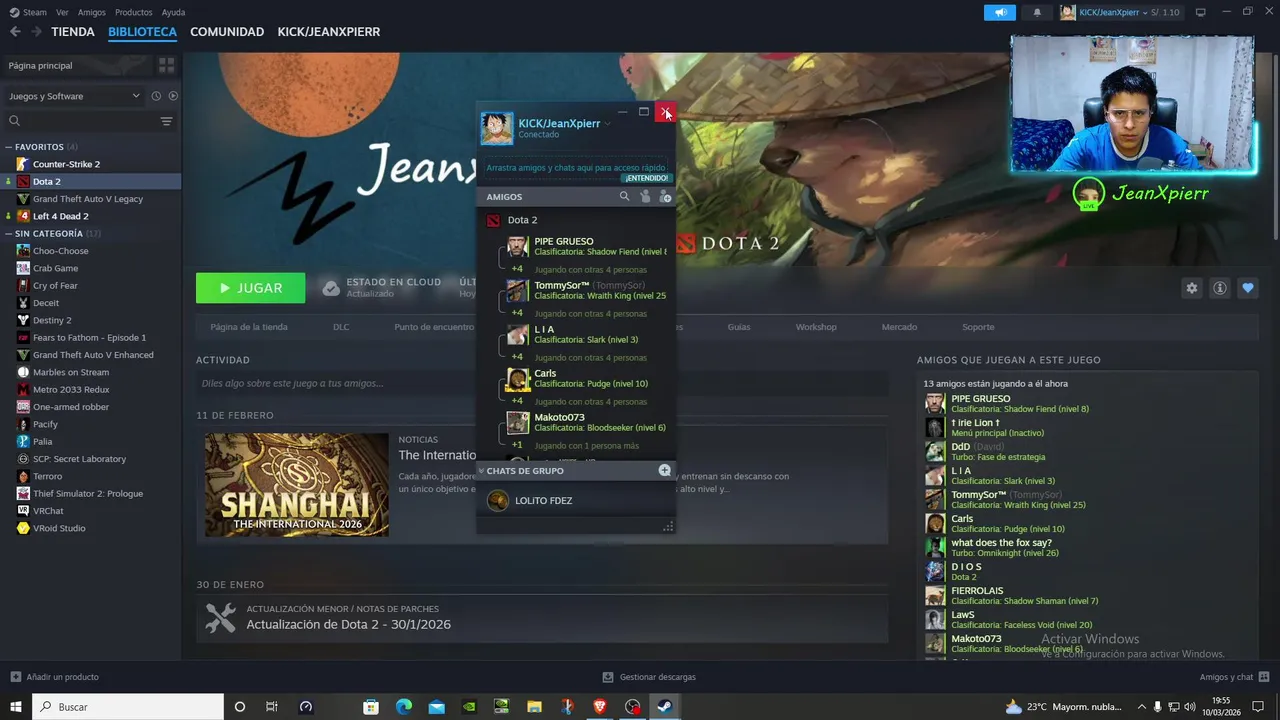Open Juegos y Software dropdown

tap(74, 96)
